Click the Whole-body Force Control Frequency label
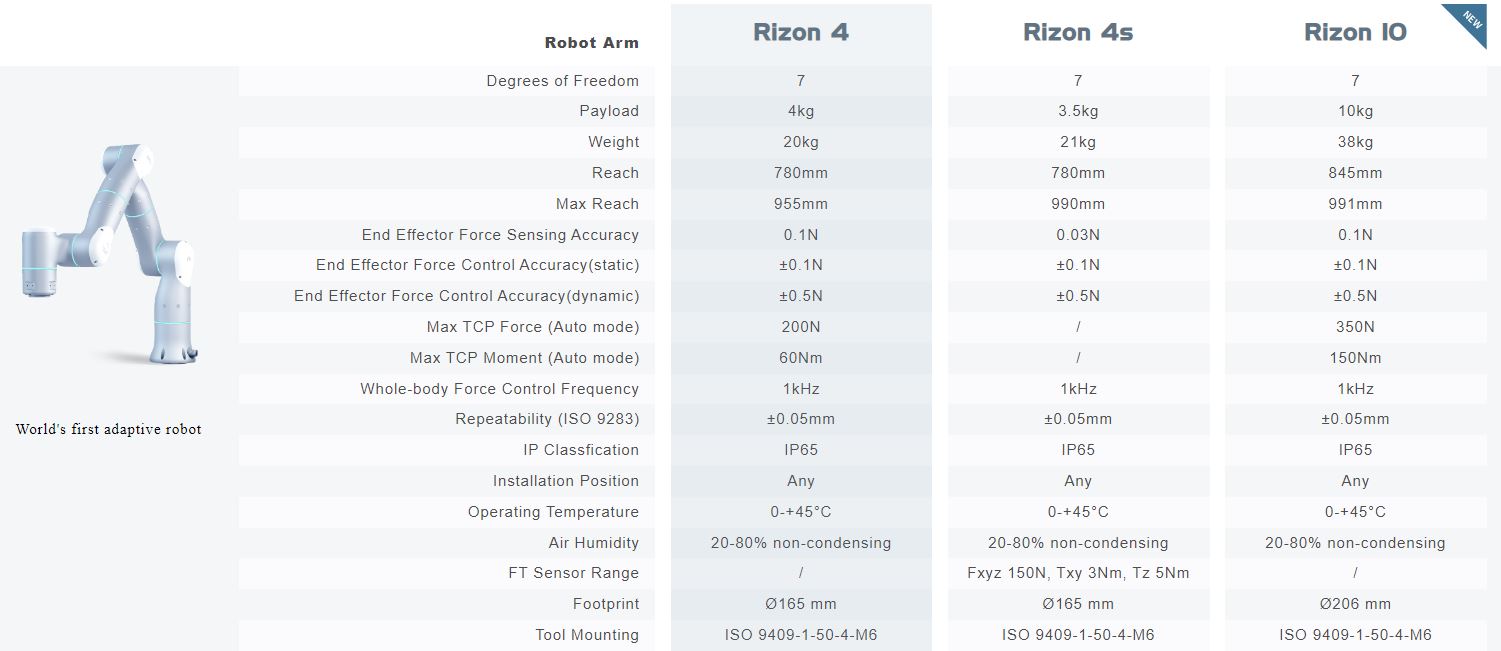This screenshot has width=1501, height=651. (499, 389)
